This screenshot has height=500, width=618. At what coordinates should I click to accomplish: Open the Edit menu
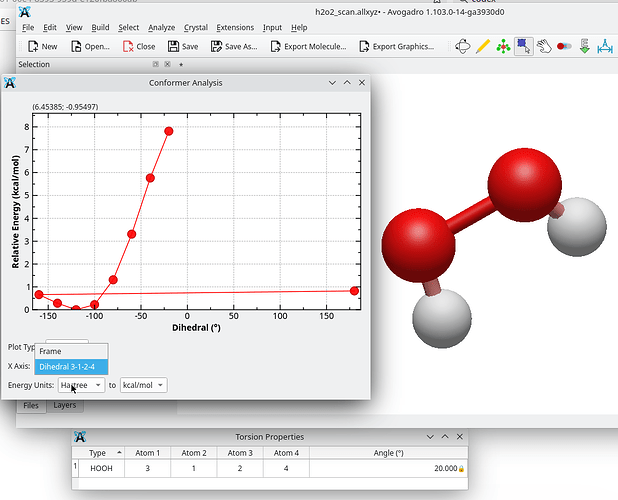50,28
